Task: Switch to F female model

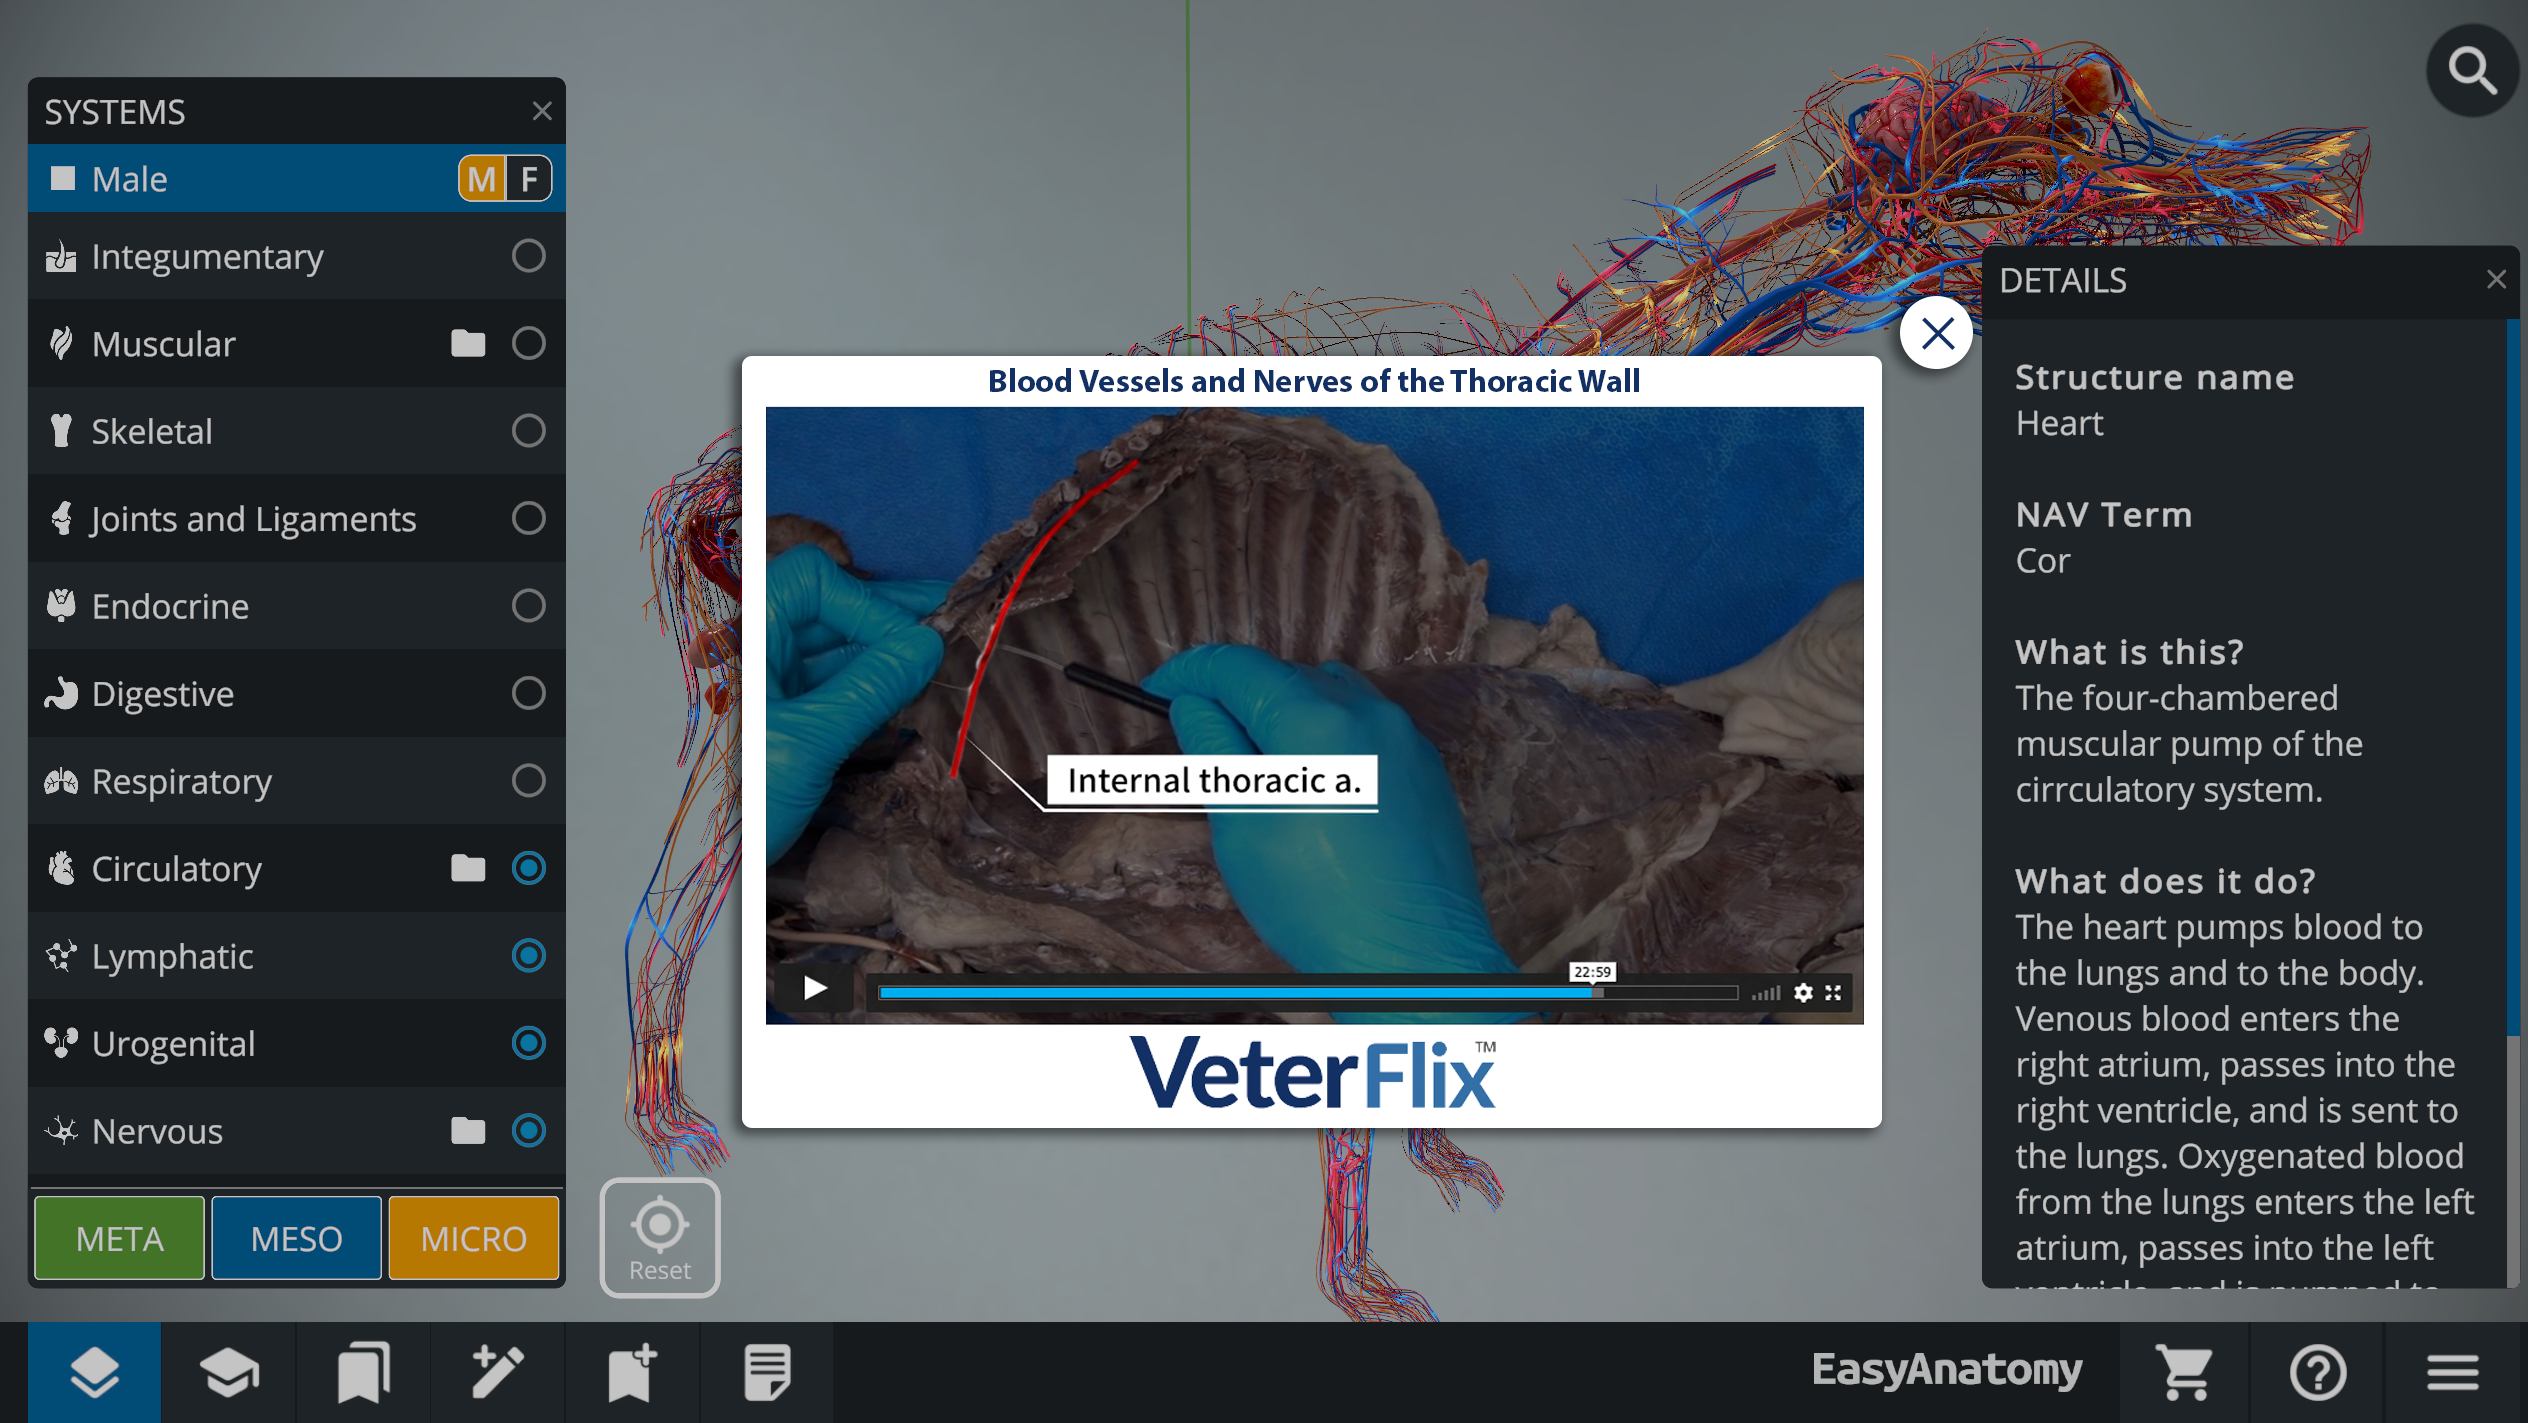Action: tap(529, 179)
